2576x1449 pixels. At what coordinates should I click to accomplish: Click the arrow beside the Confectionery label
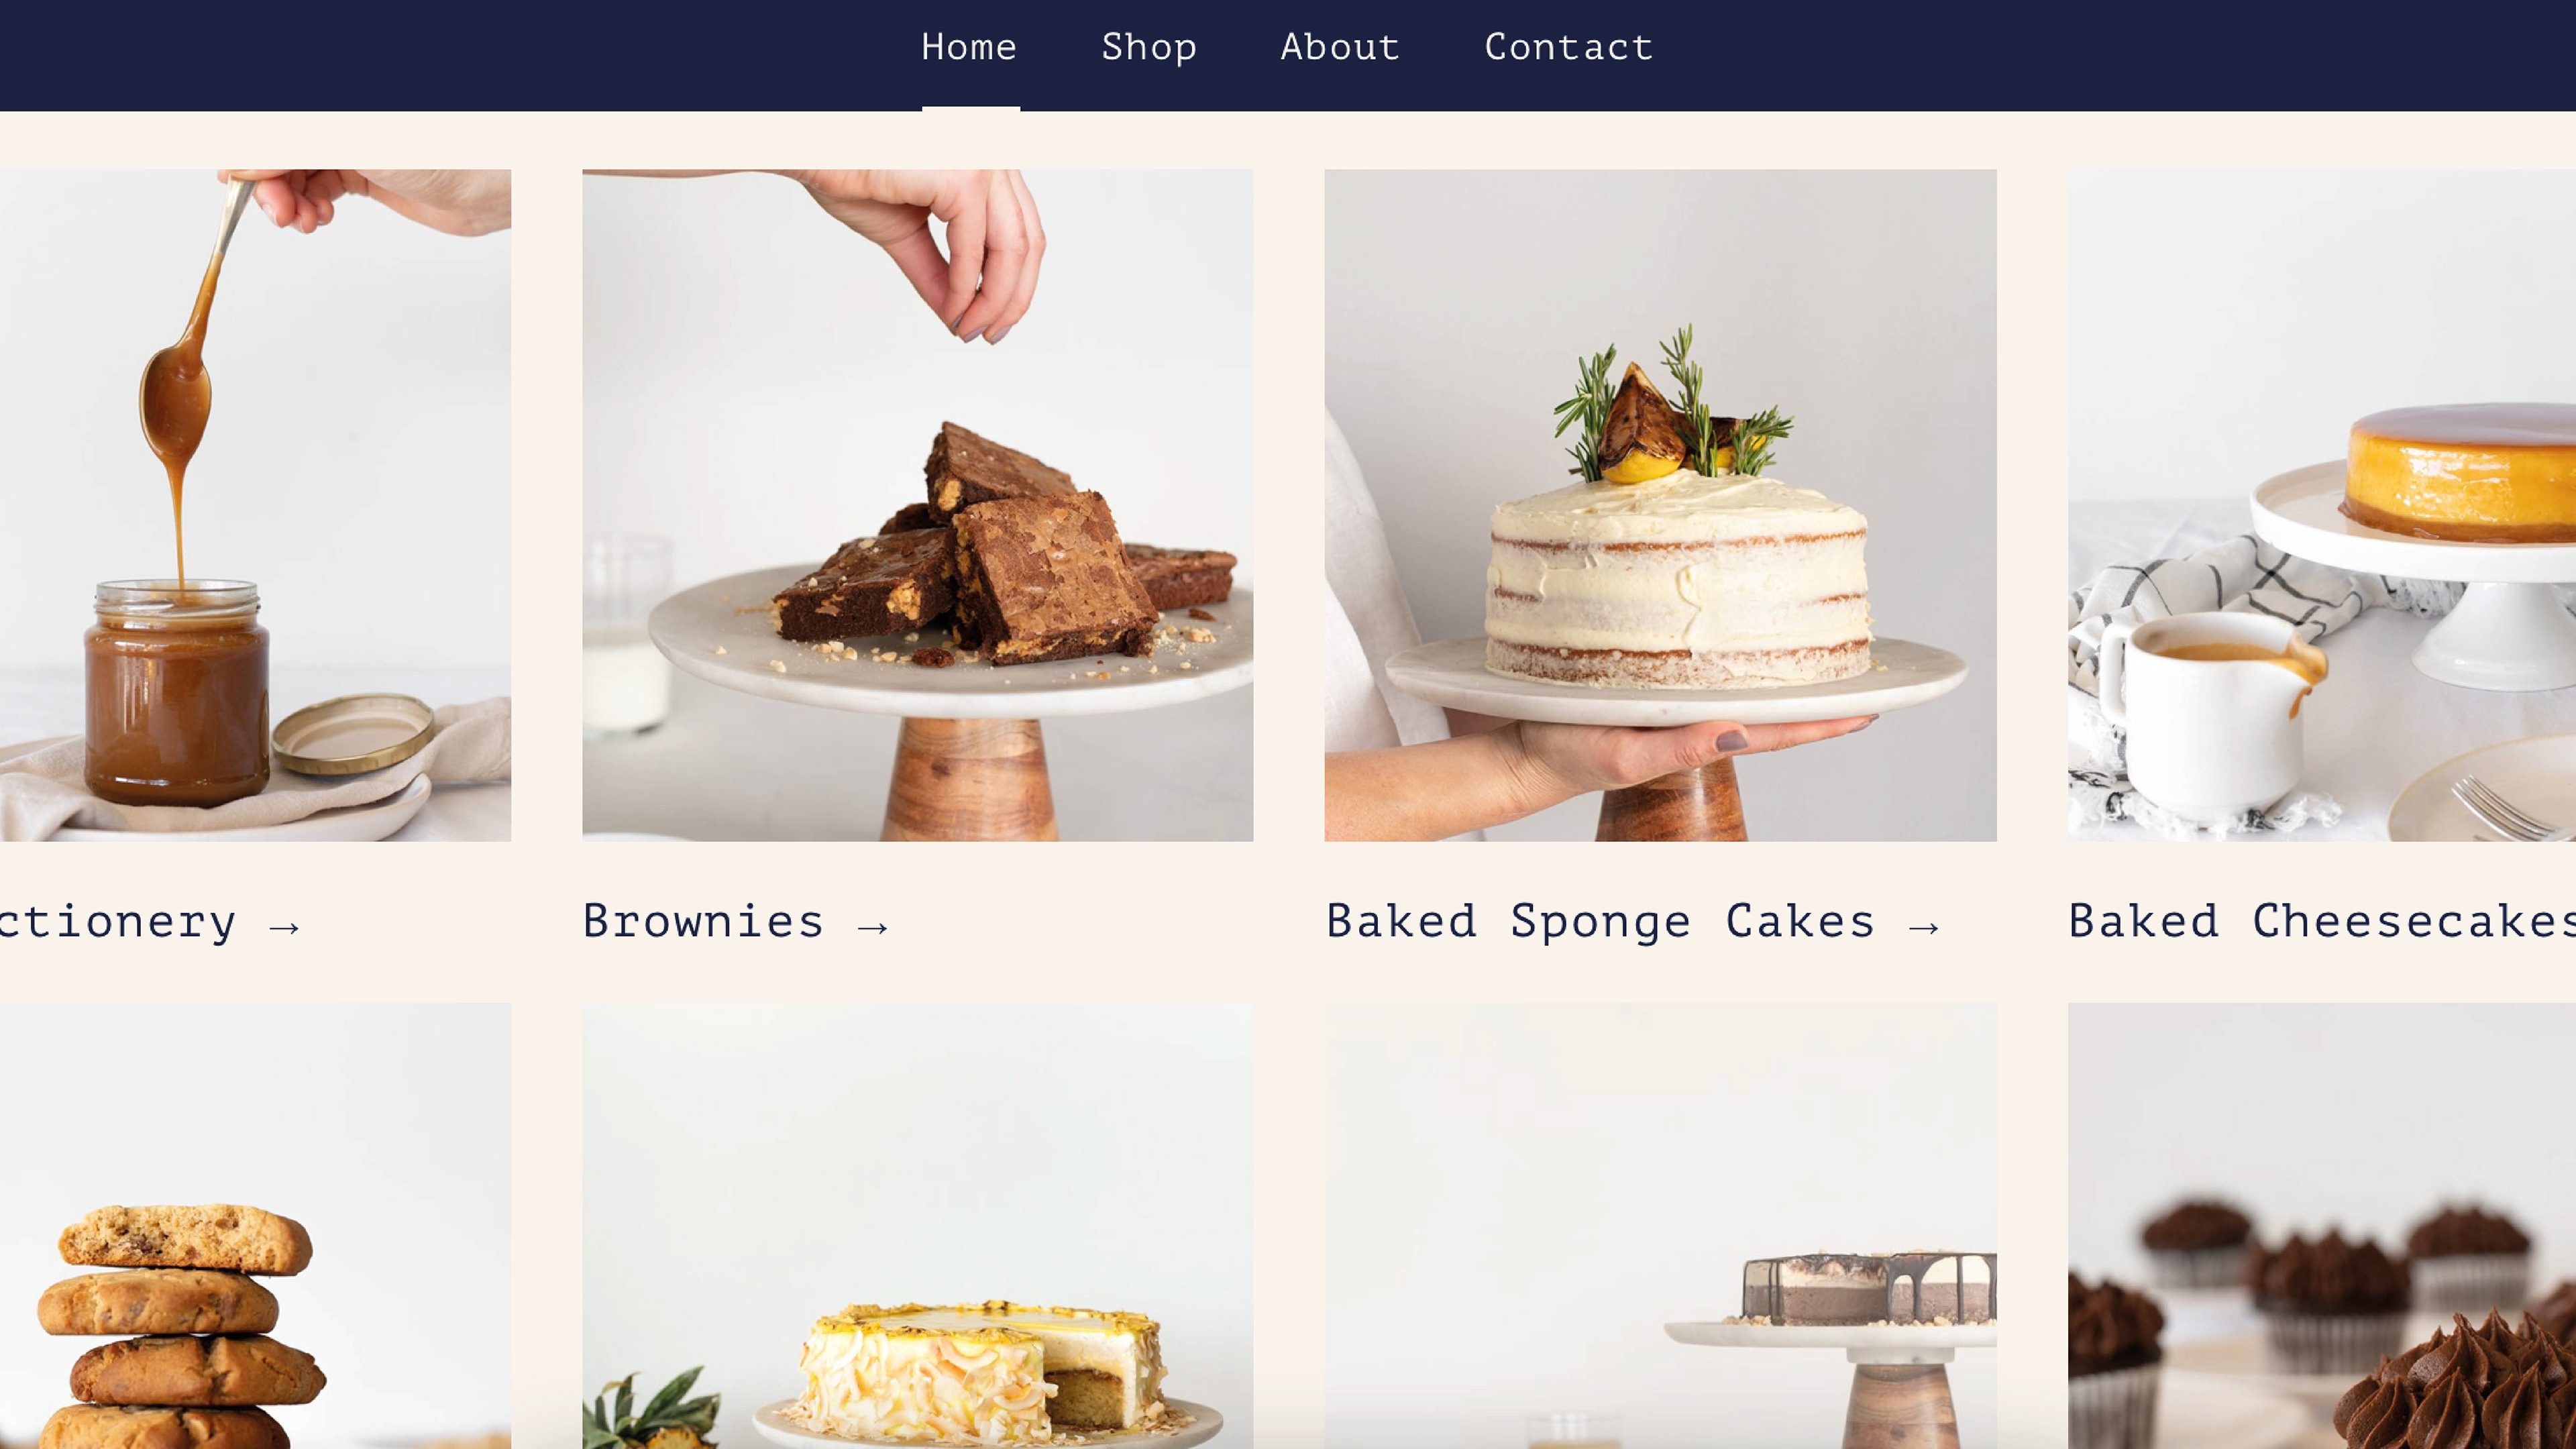285,927
